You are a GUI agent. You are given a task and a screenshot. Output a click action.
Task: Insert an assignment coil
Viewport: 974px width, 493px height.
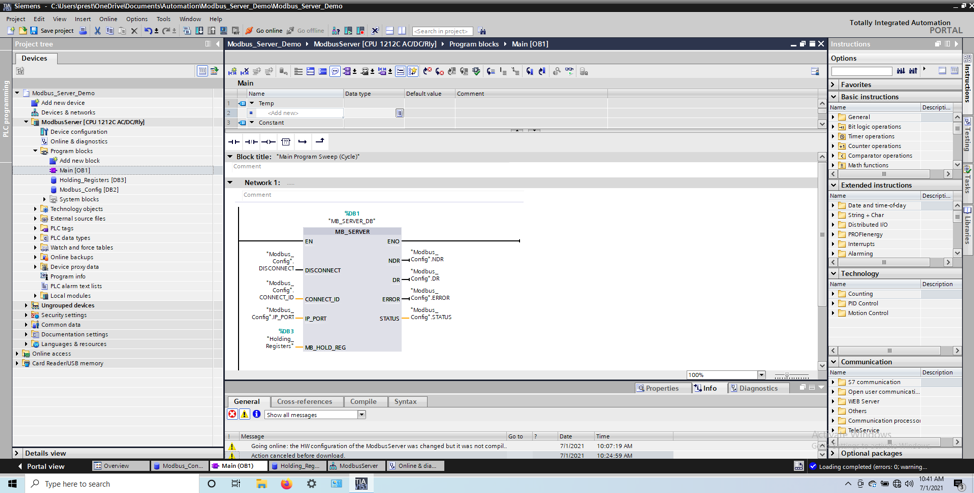[x=268, y=142]
